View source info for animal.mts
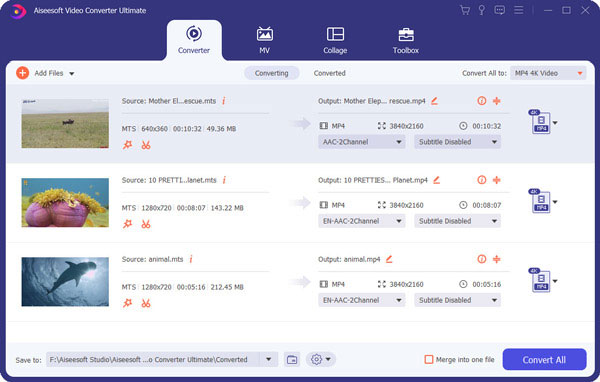Screen dimensions: 600x382 tap(191, 259)
